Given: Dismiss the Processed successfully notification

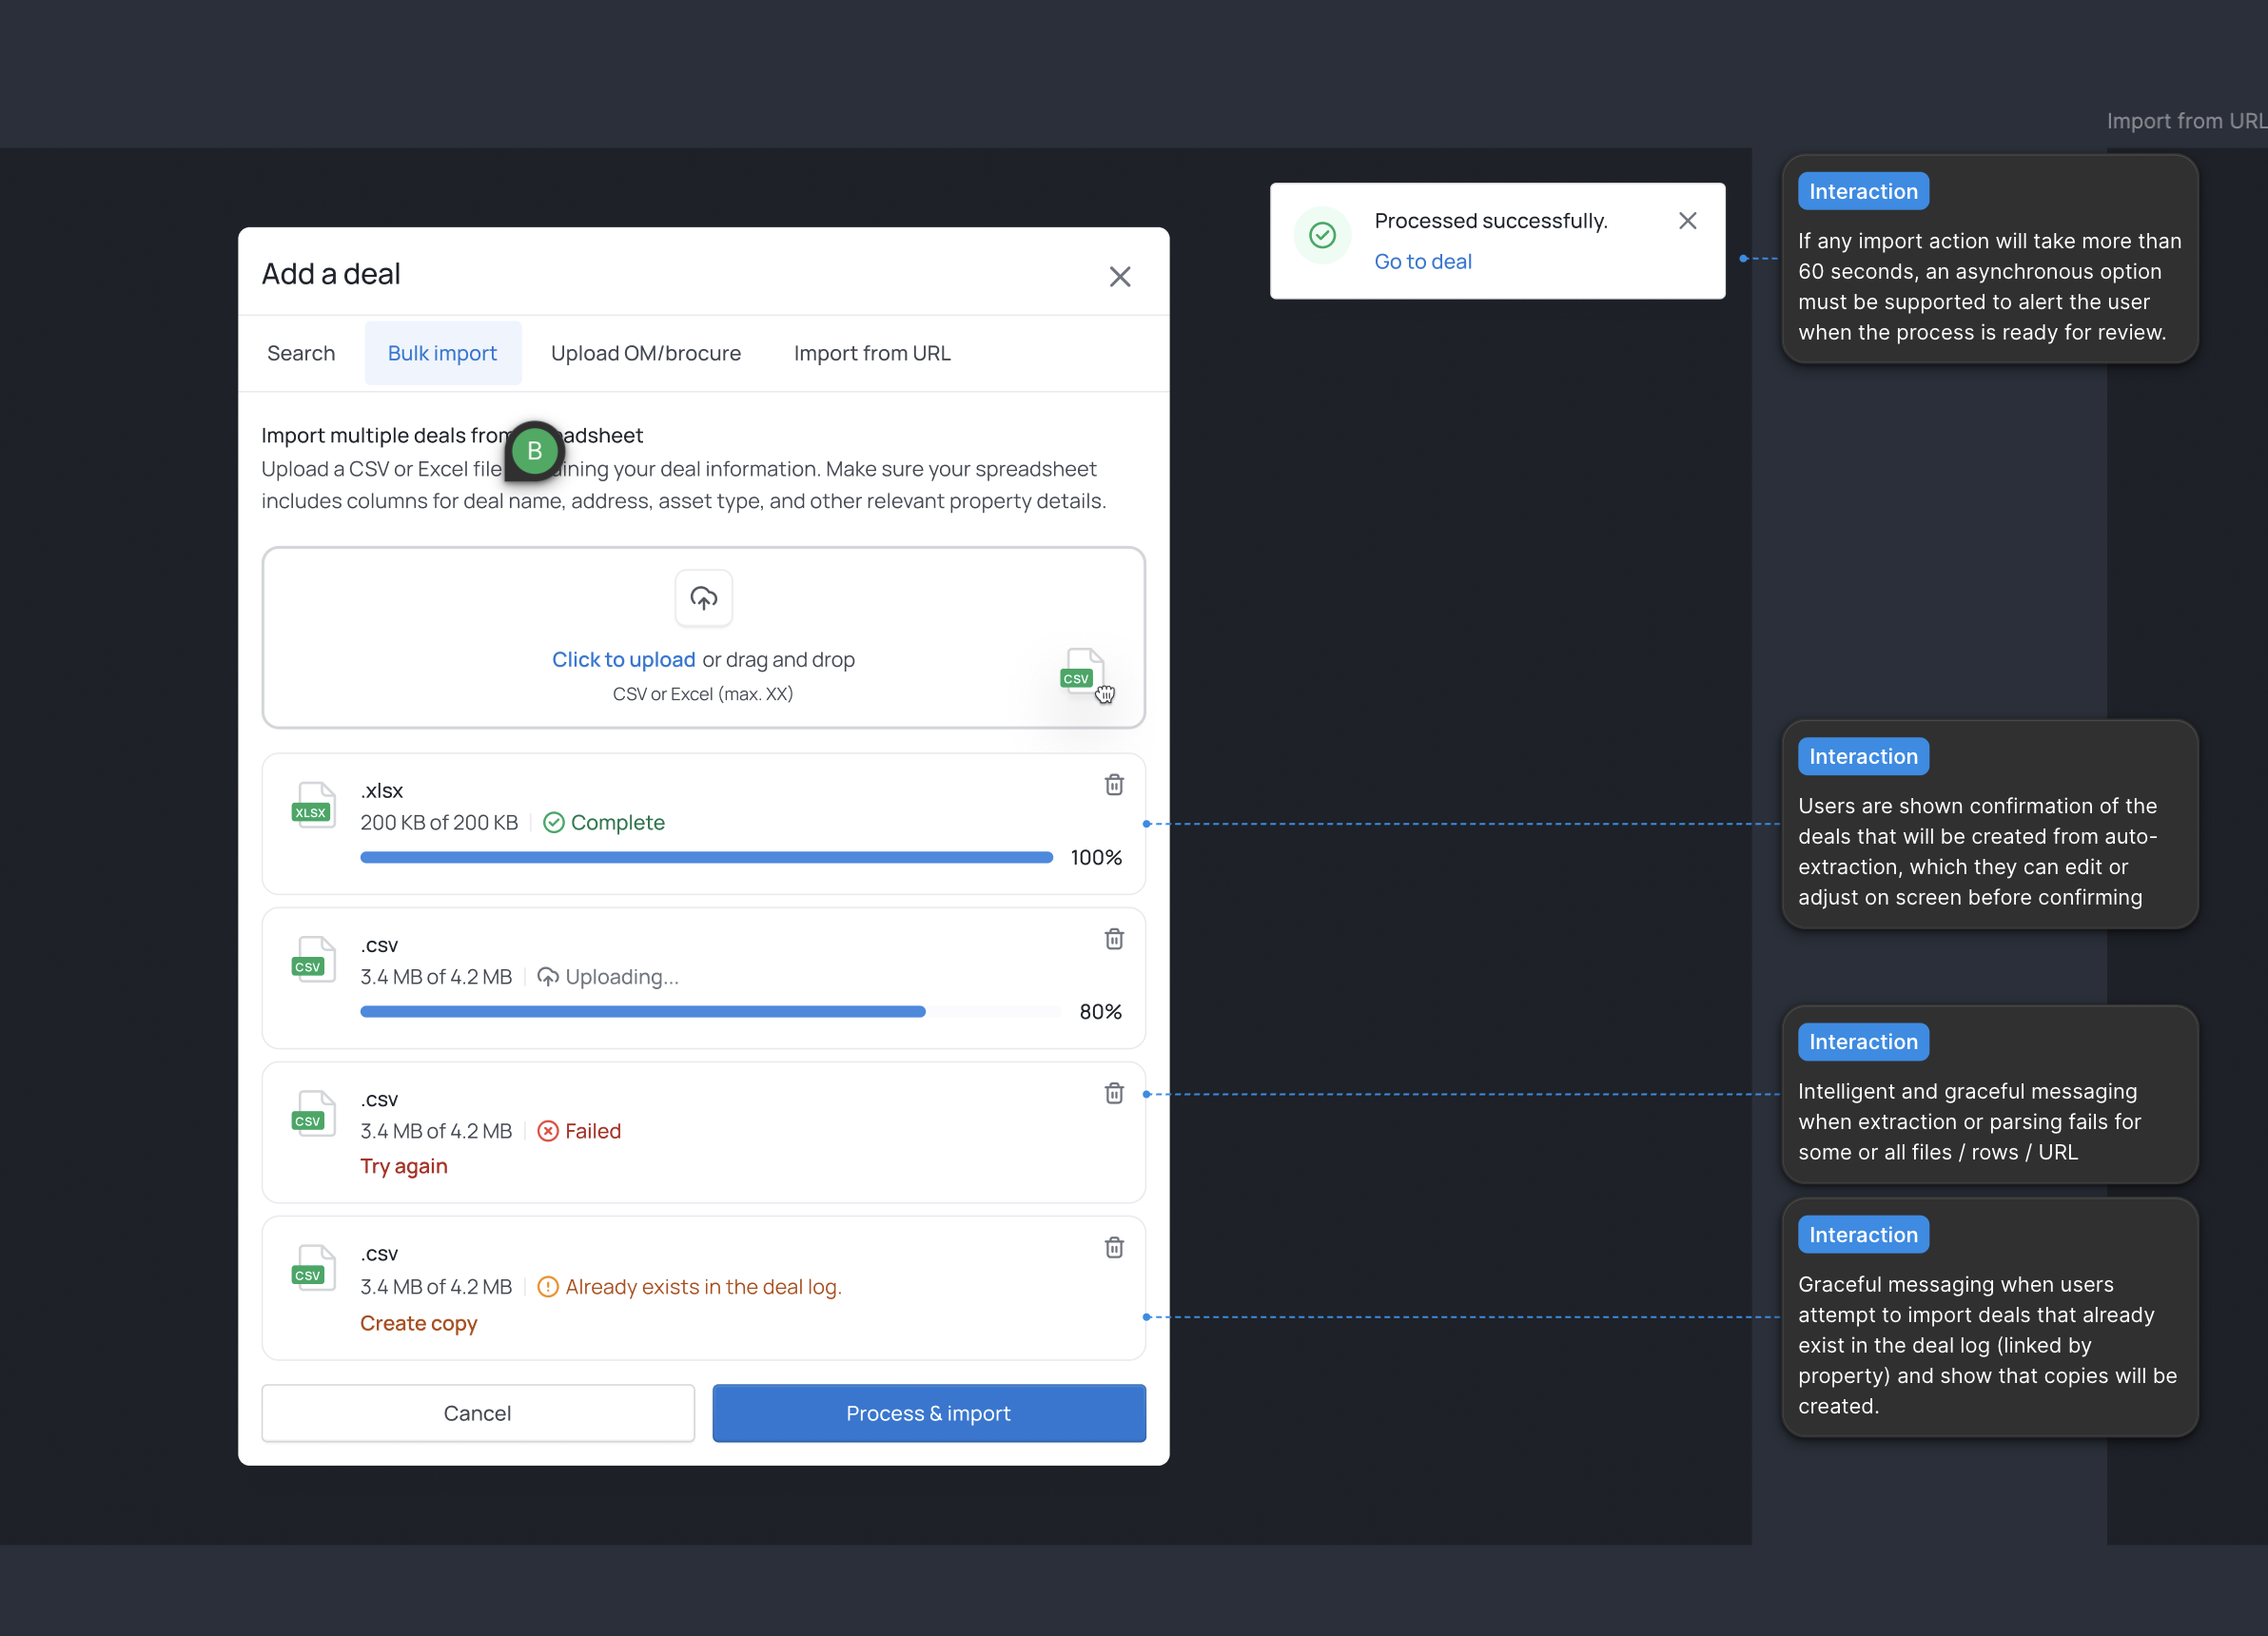Looking at the screenshot, I should pos(1687,221).
